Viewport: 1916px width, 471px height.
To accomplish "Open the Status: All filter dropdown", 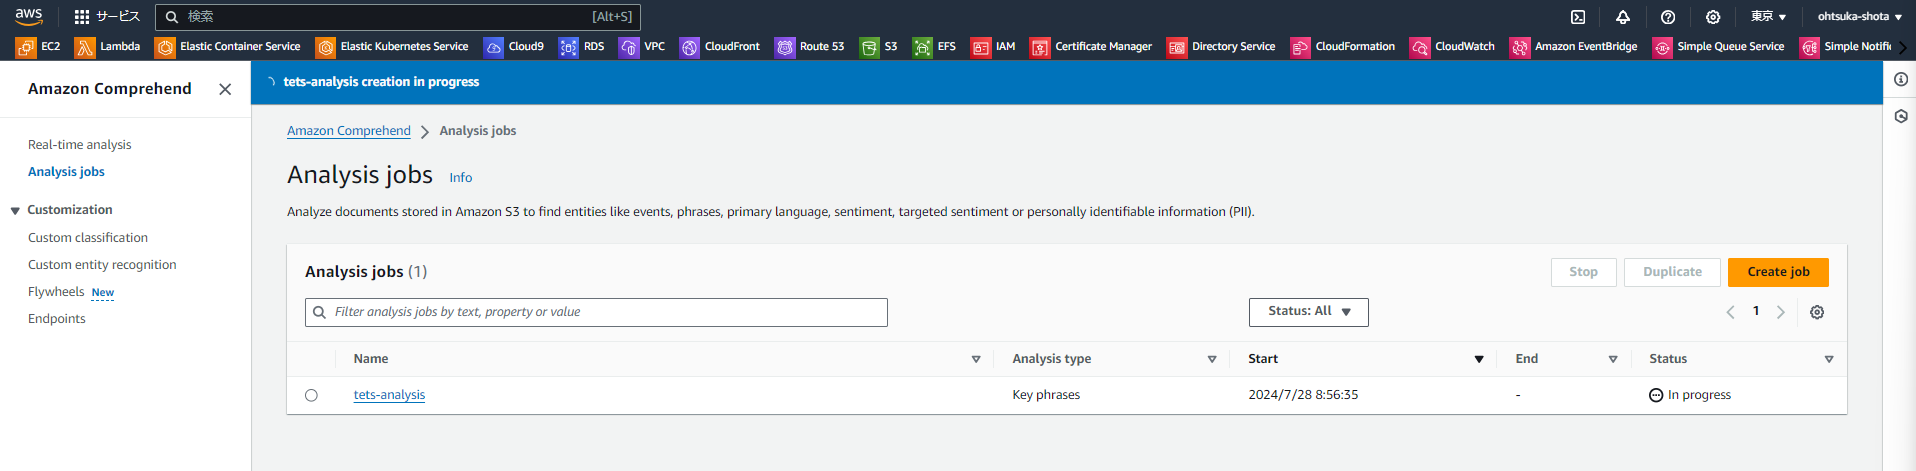I will (1308, 312).
